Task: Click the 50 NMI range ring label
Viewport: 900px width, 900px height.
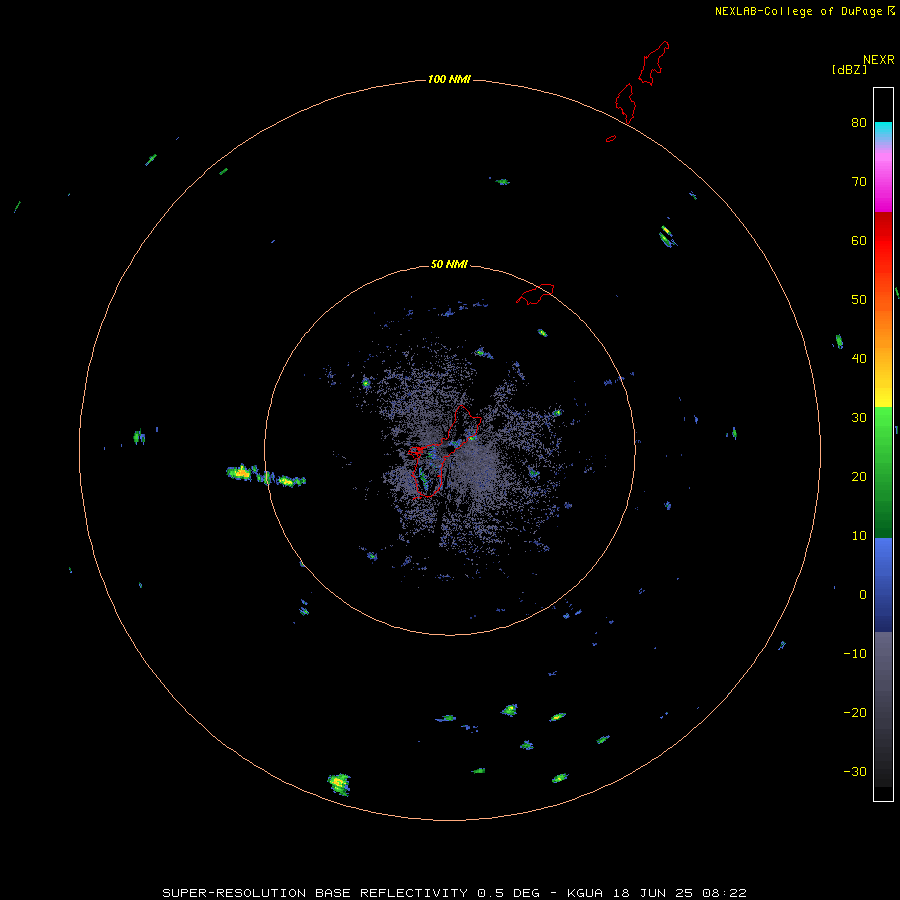Action: [449, 265]
